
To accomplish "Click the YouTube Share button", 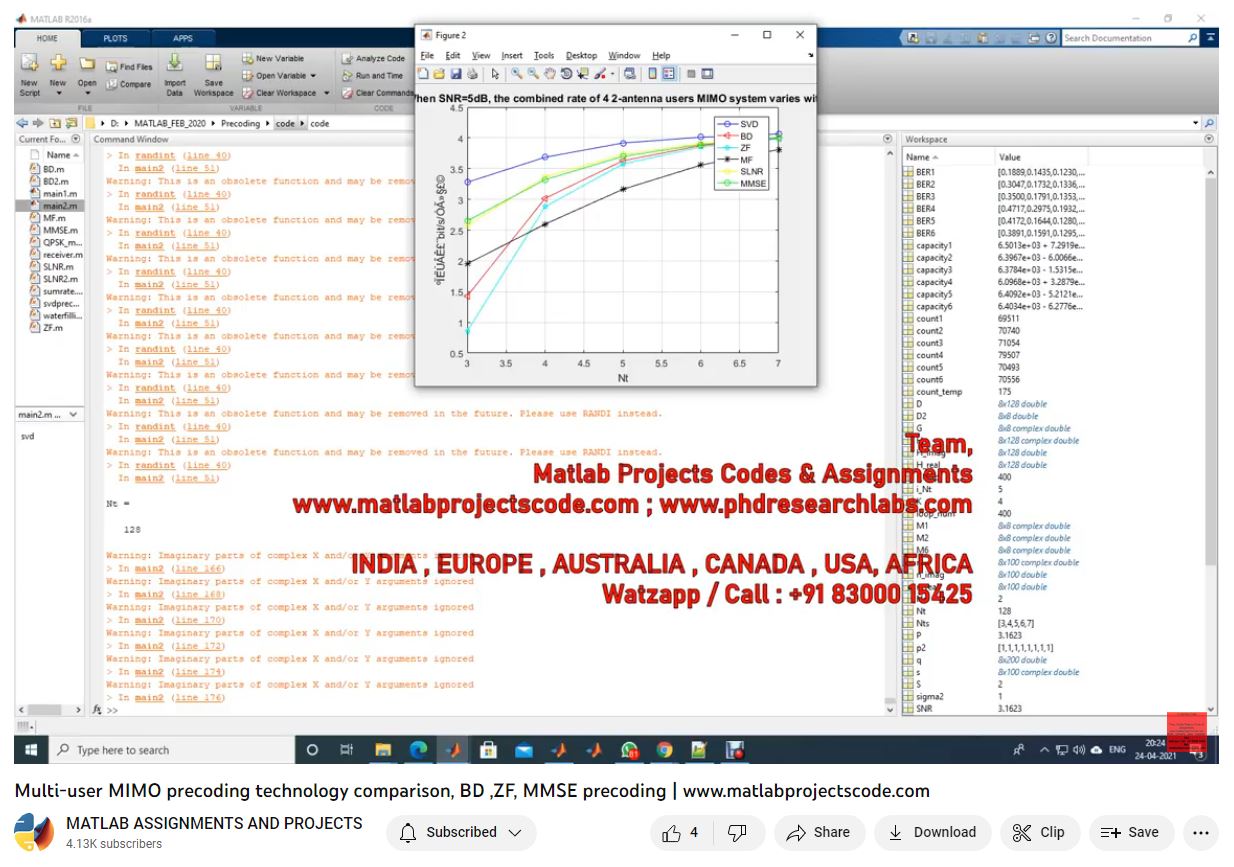I will (x=818, y=832).
